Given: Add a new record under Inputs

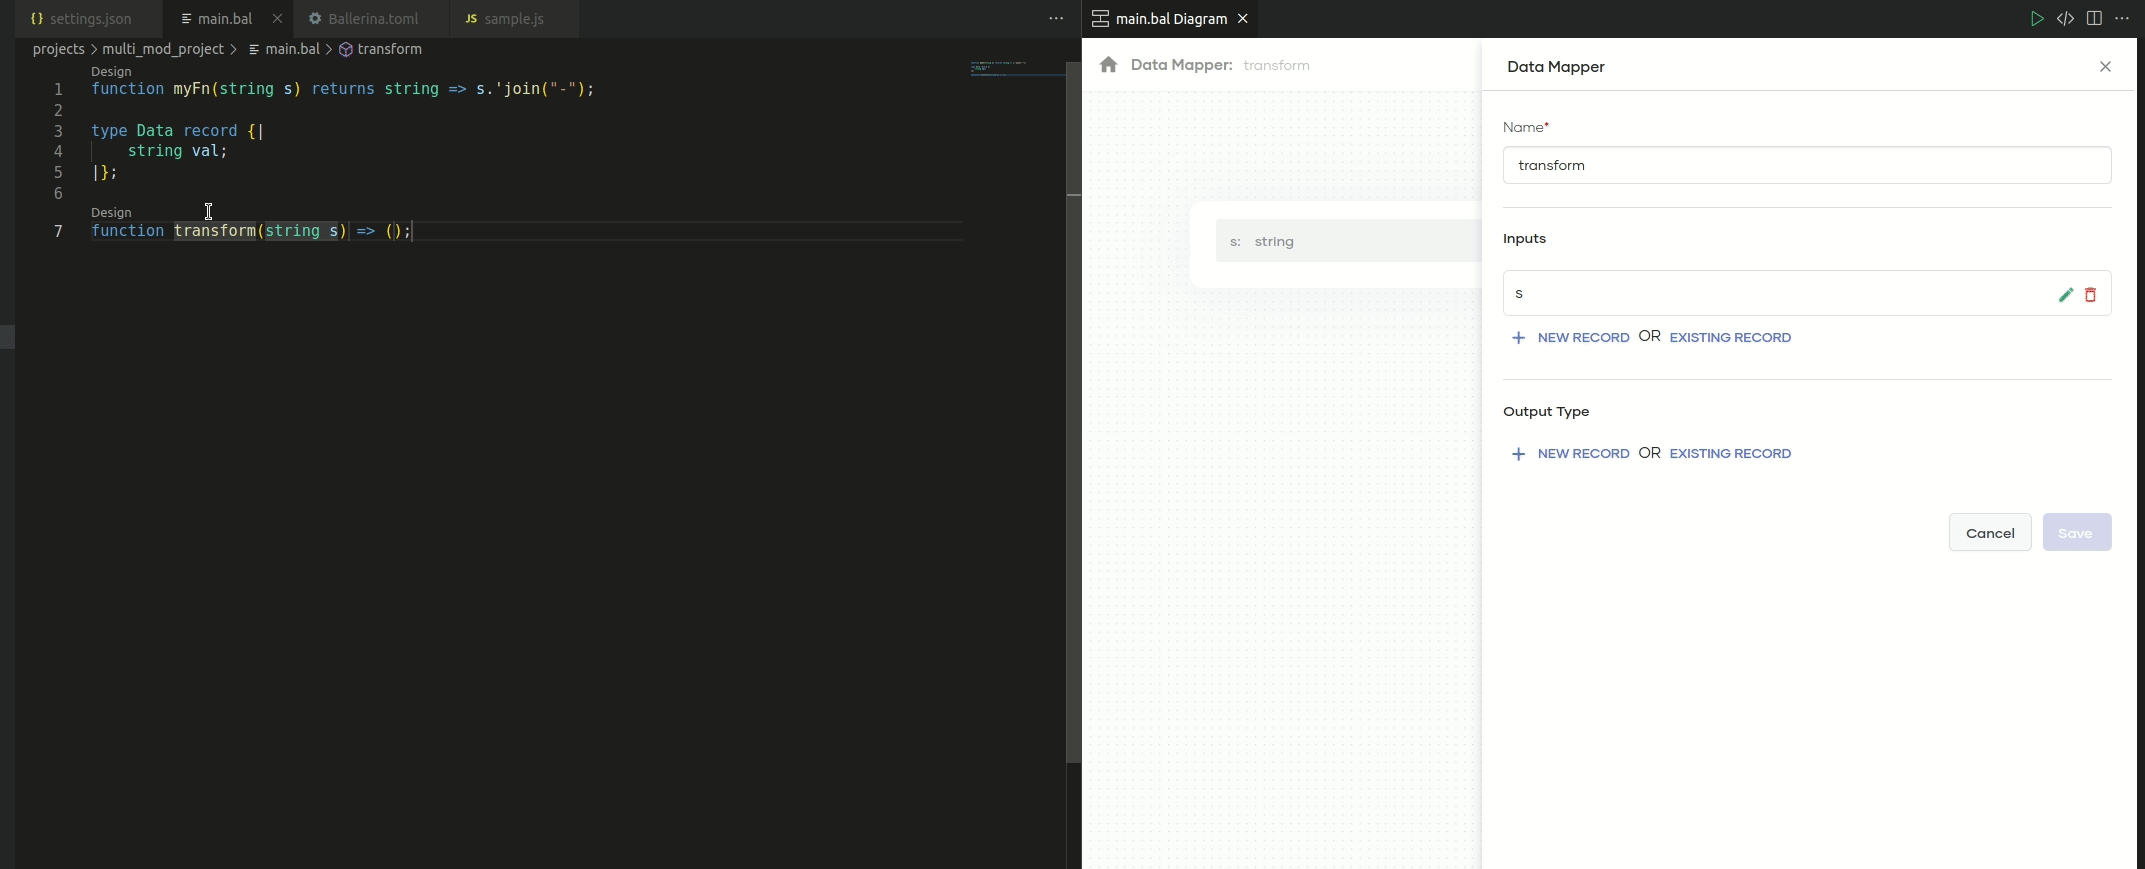Looking at the screenshot, I should click(x=1570, y=338).
